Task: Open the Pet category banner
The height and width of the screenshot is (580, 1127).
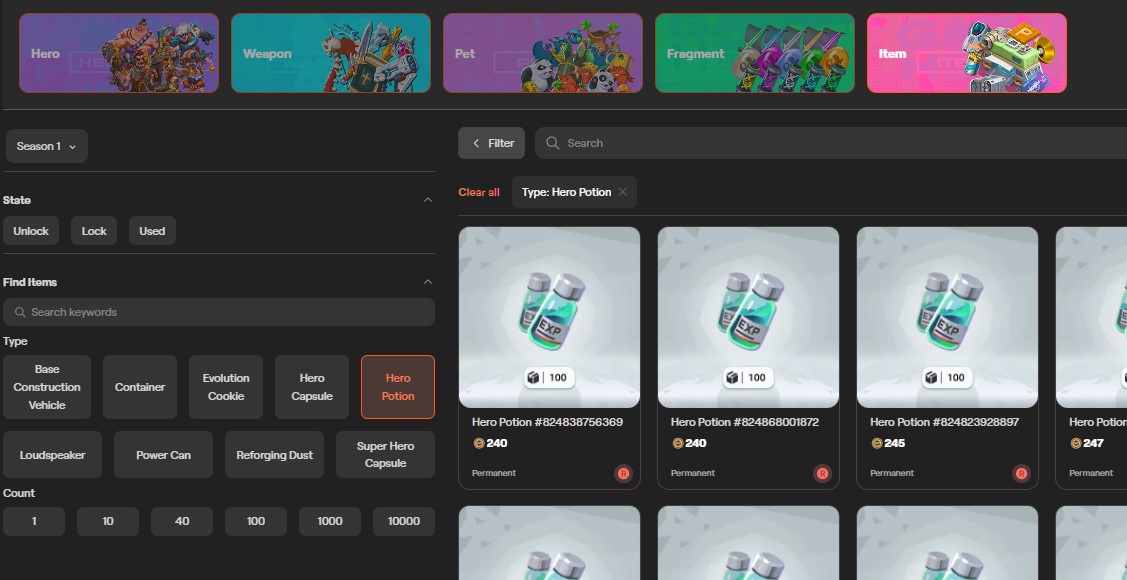Action: (x=543, y=53)
